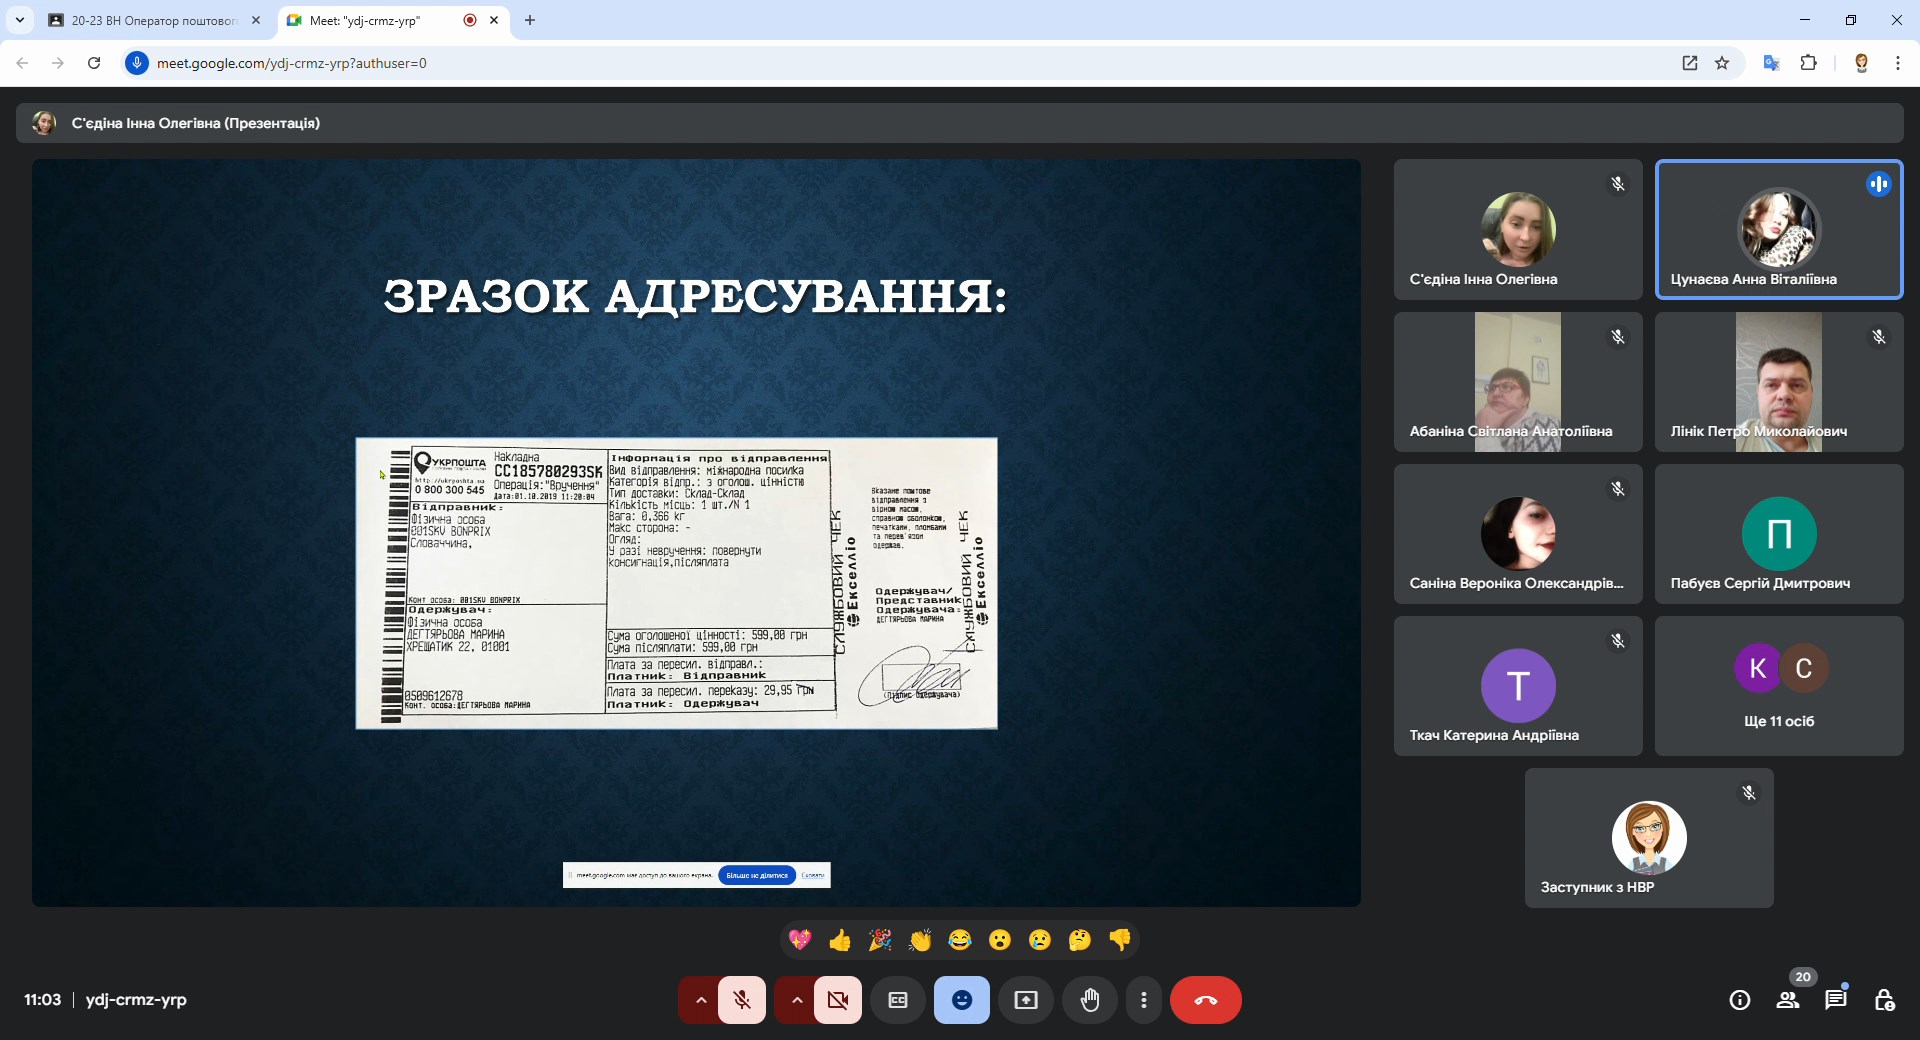Select Ткач Катерина Андріївна participant tile
Screen dimensions: 1920x1040
(1518, 686)
